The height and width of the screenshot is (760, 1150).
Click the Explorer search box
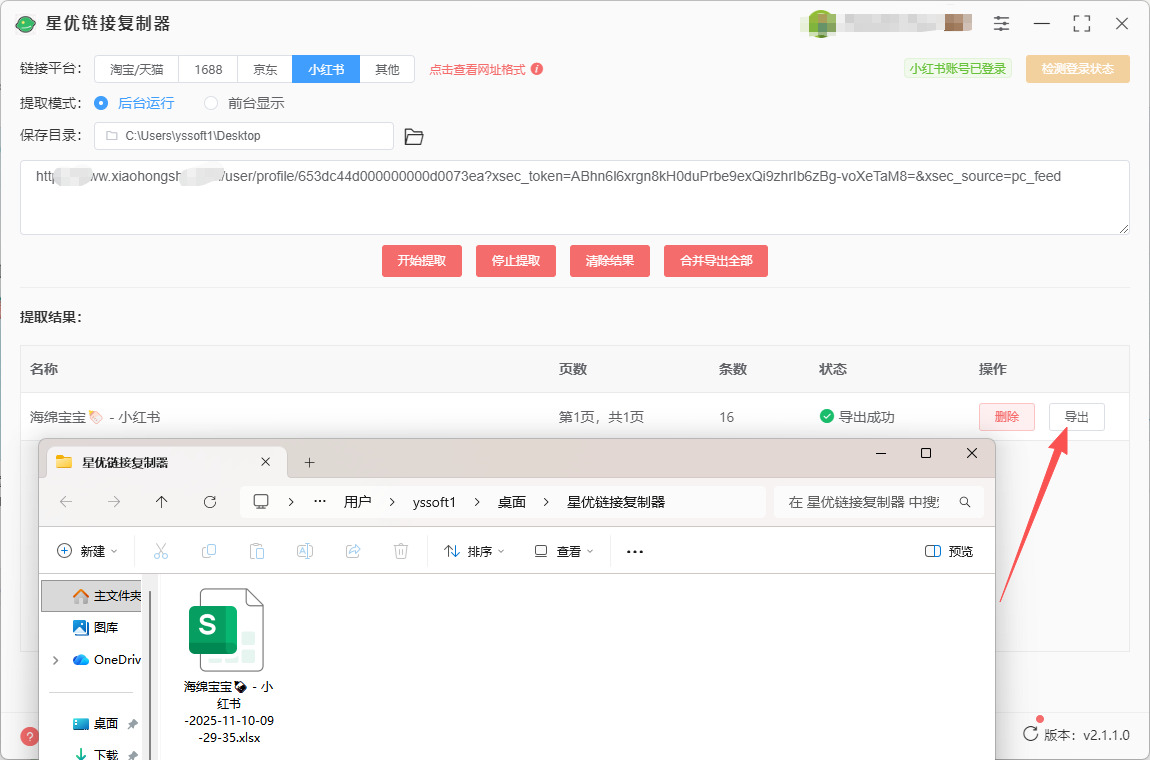point(879,503)
